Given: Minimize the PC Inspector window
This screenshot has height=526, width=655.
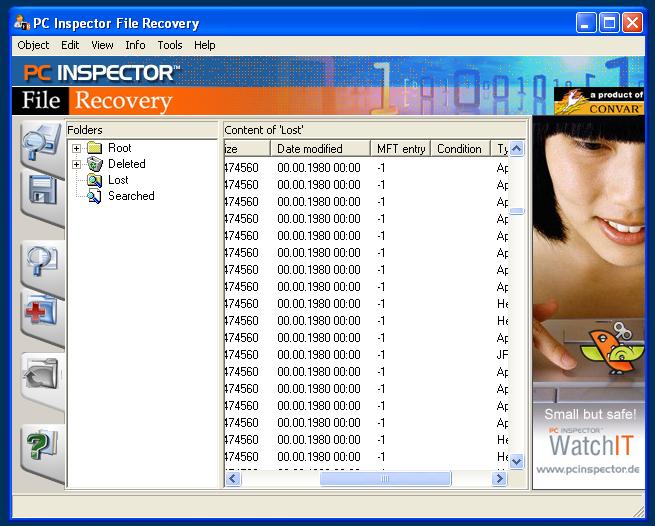Looking at the screenshot, I should coord(585,23).
